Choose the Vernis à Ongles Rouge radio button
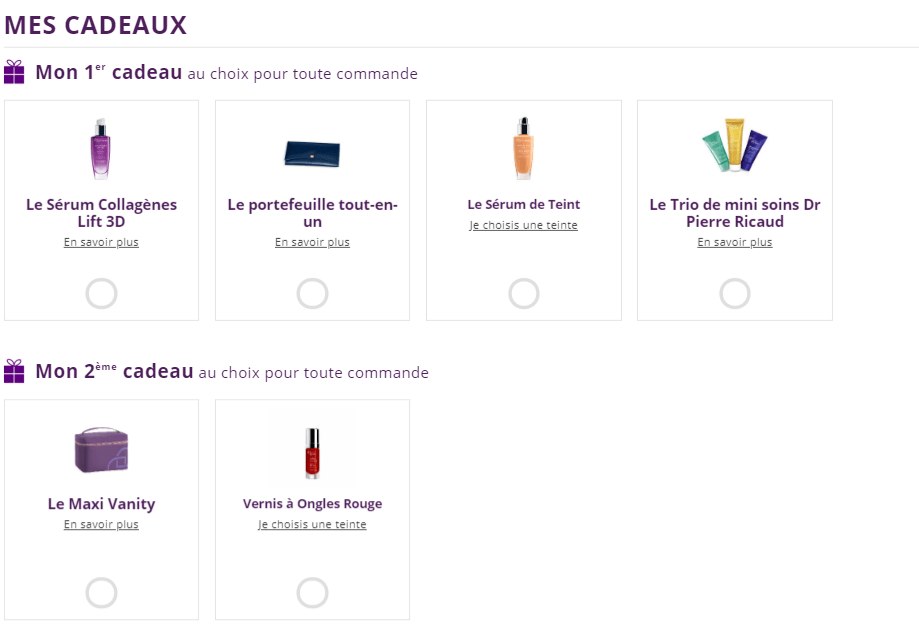Viewport: 919px width, 624px height. (312, 593)
